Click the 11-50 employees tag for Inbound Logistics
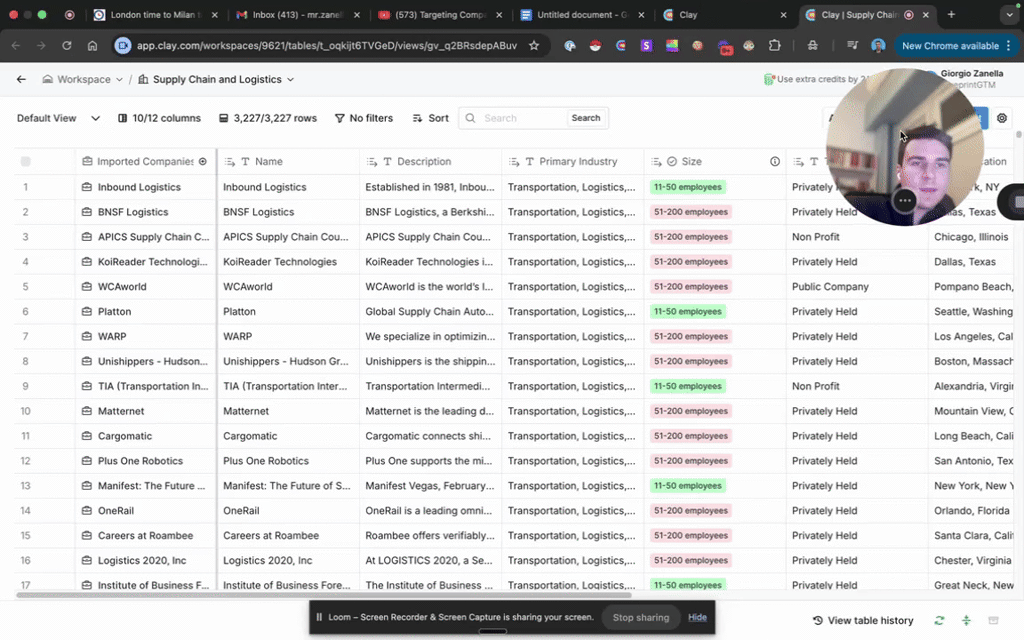The width and height of the screenshot is (1024, 640). (x=687, y=187)
